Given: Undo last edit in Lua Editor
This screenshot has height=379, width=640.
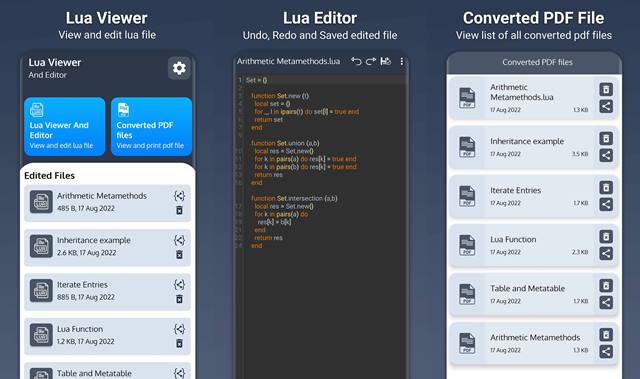Looking at the screenshot, I should tap(356, 61).
